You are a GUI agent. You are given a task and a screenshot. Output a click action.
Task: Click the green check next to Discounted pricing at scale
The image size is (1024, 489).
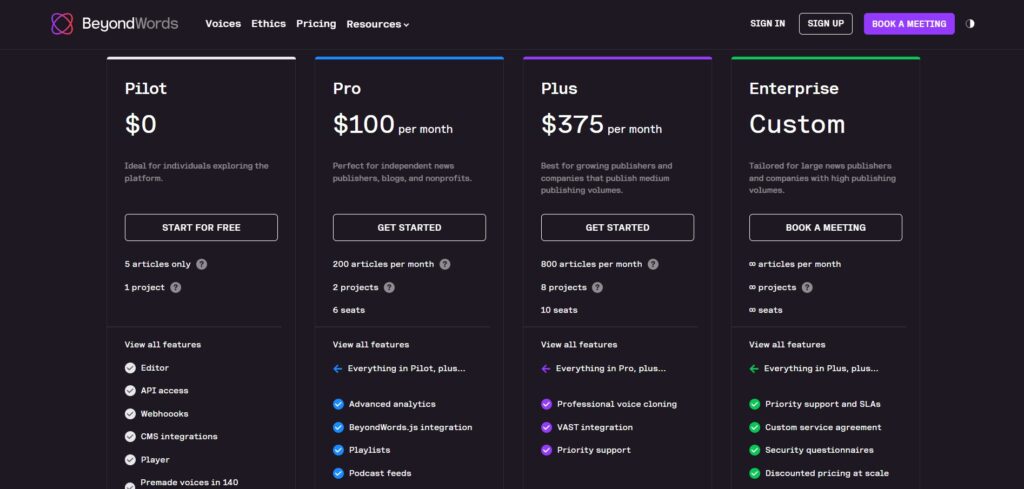pyautogui.click(x=755, y=473)
